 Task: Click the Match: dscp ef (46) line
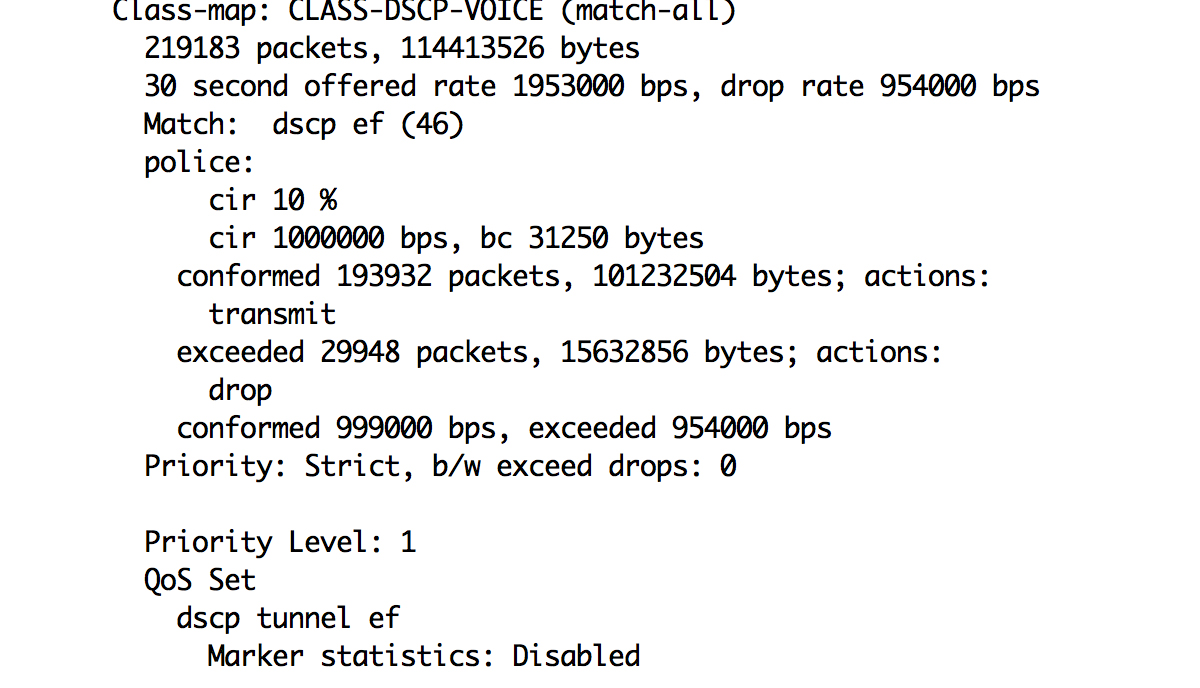tap(304, 125)
